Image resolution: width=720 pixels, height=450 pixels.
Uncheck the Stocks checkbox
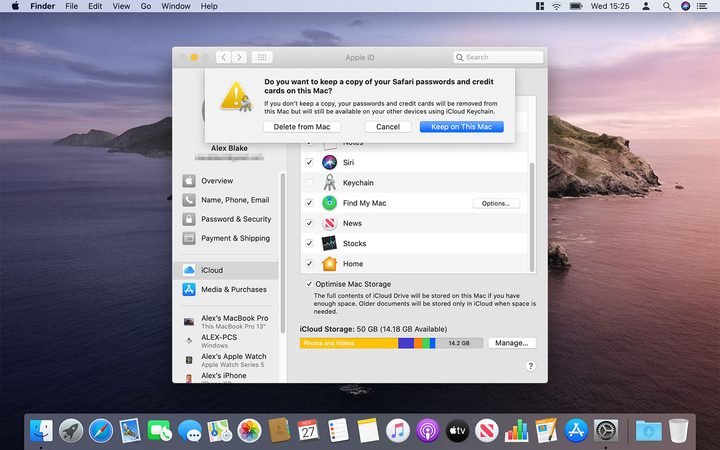click(x=309, y=243)
